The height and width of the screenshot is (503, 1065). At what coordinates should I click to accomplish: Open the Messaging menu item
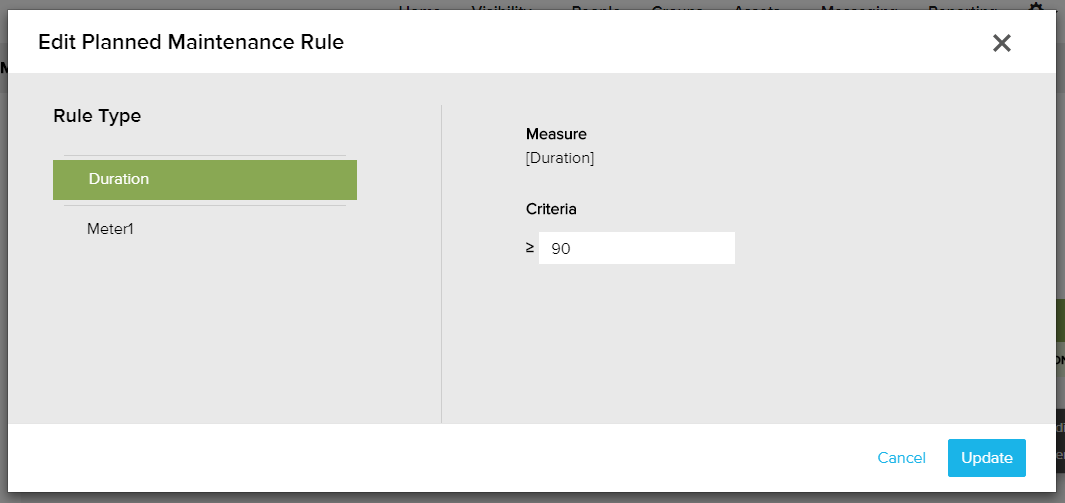858,8
